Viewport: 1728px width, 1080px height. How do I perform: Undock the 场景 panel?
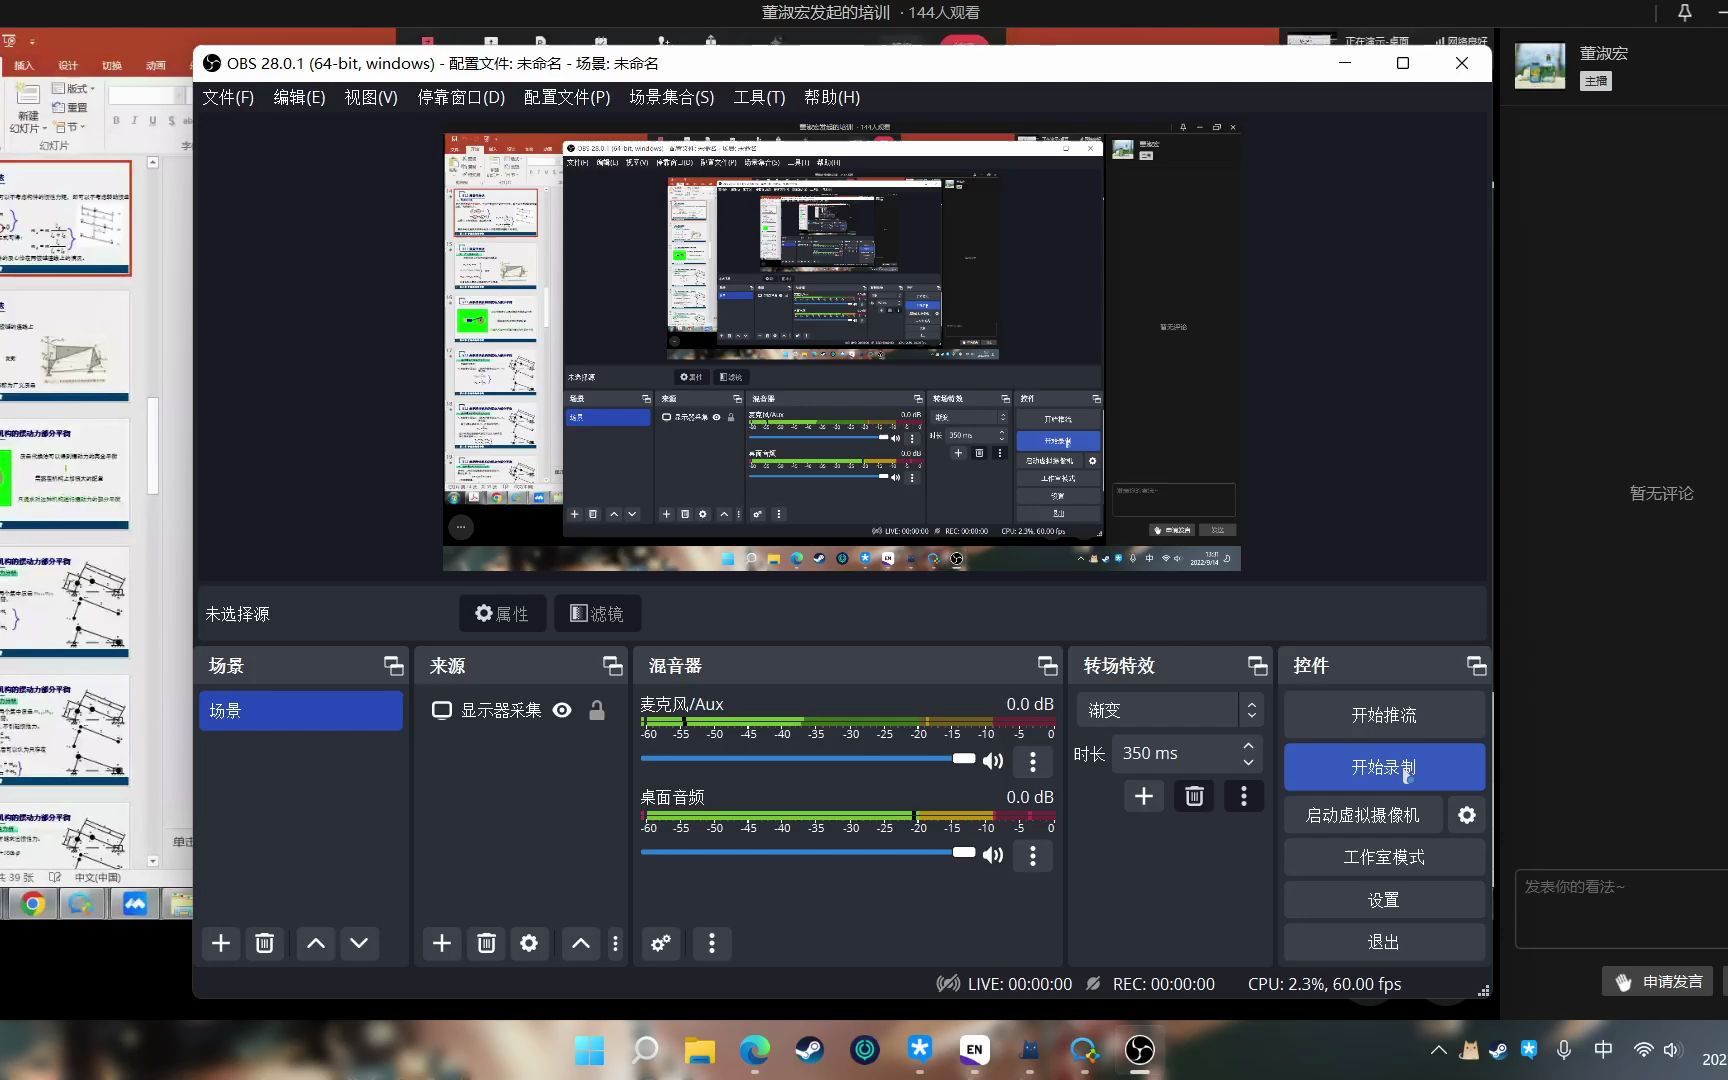(x=394, y=666)
